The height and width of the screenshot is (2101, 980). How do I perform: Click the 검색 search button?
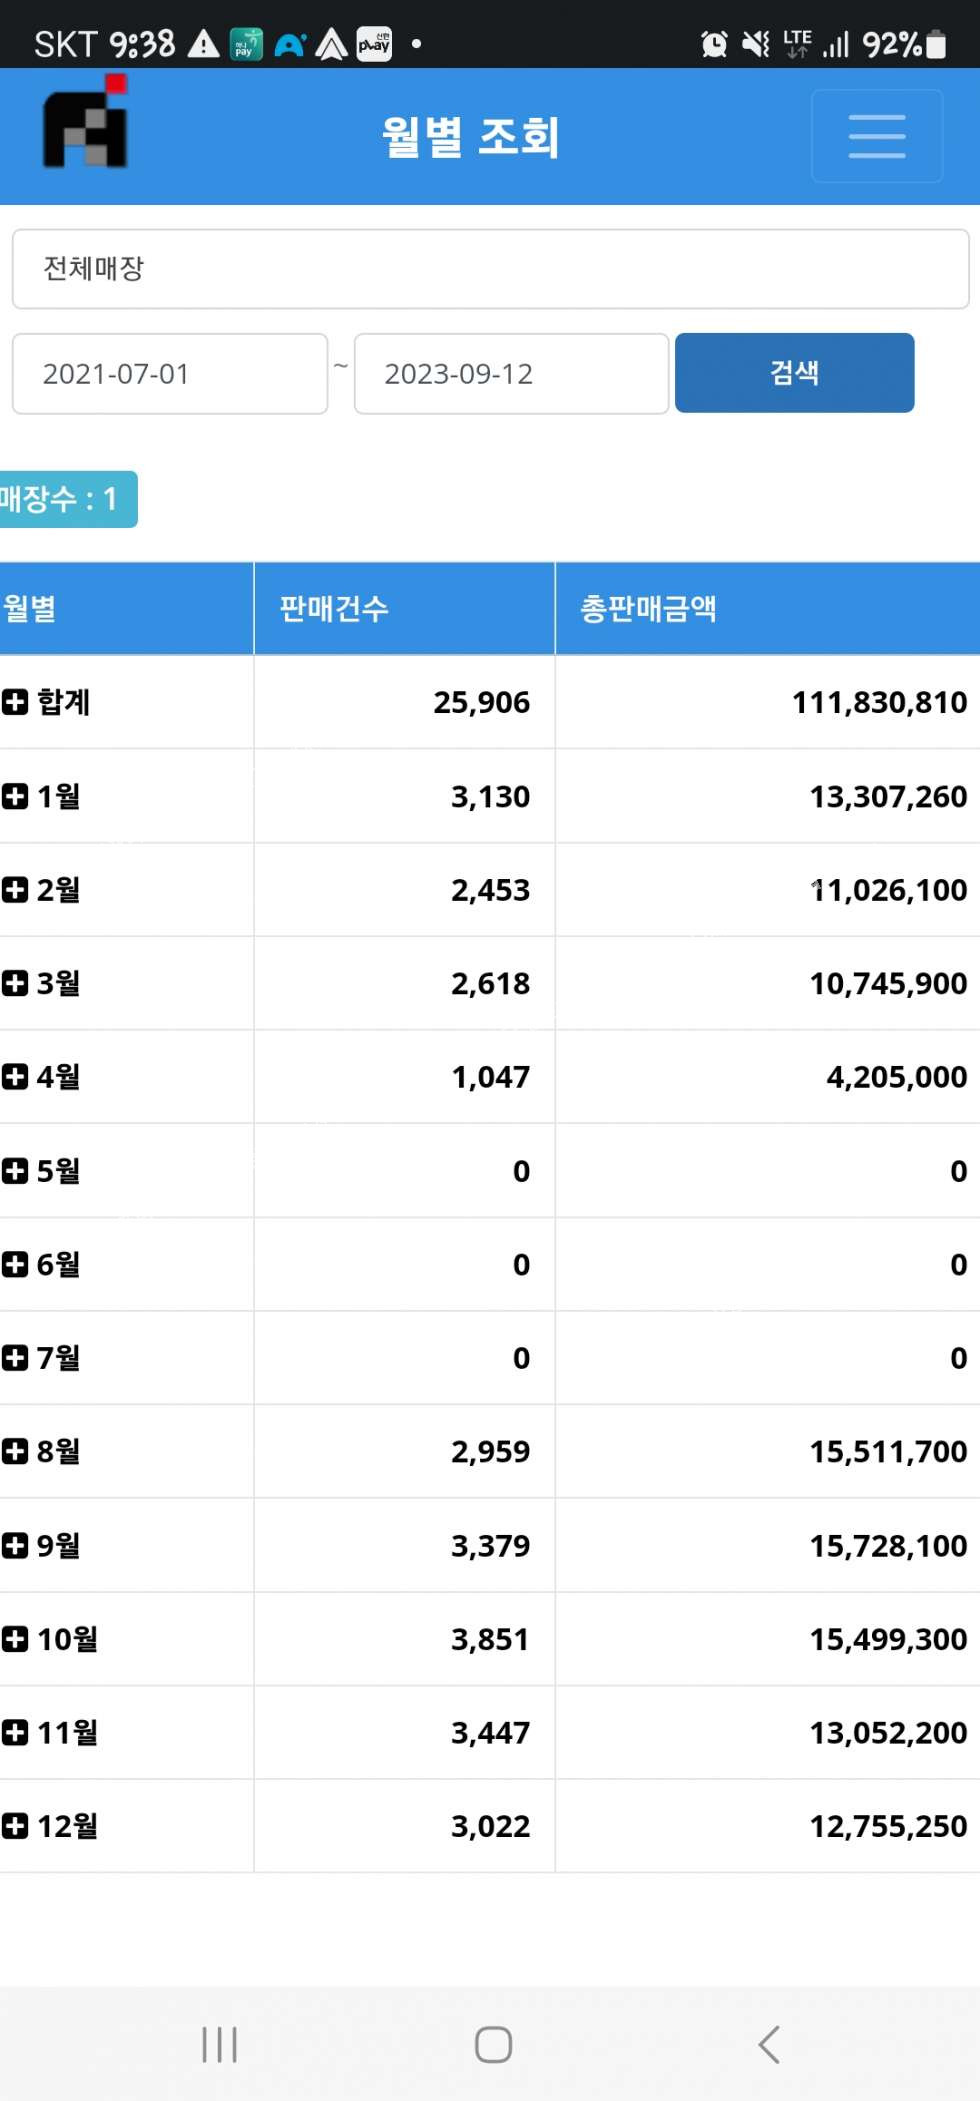(x=794, y=373)
